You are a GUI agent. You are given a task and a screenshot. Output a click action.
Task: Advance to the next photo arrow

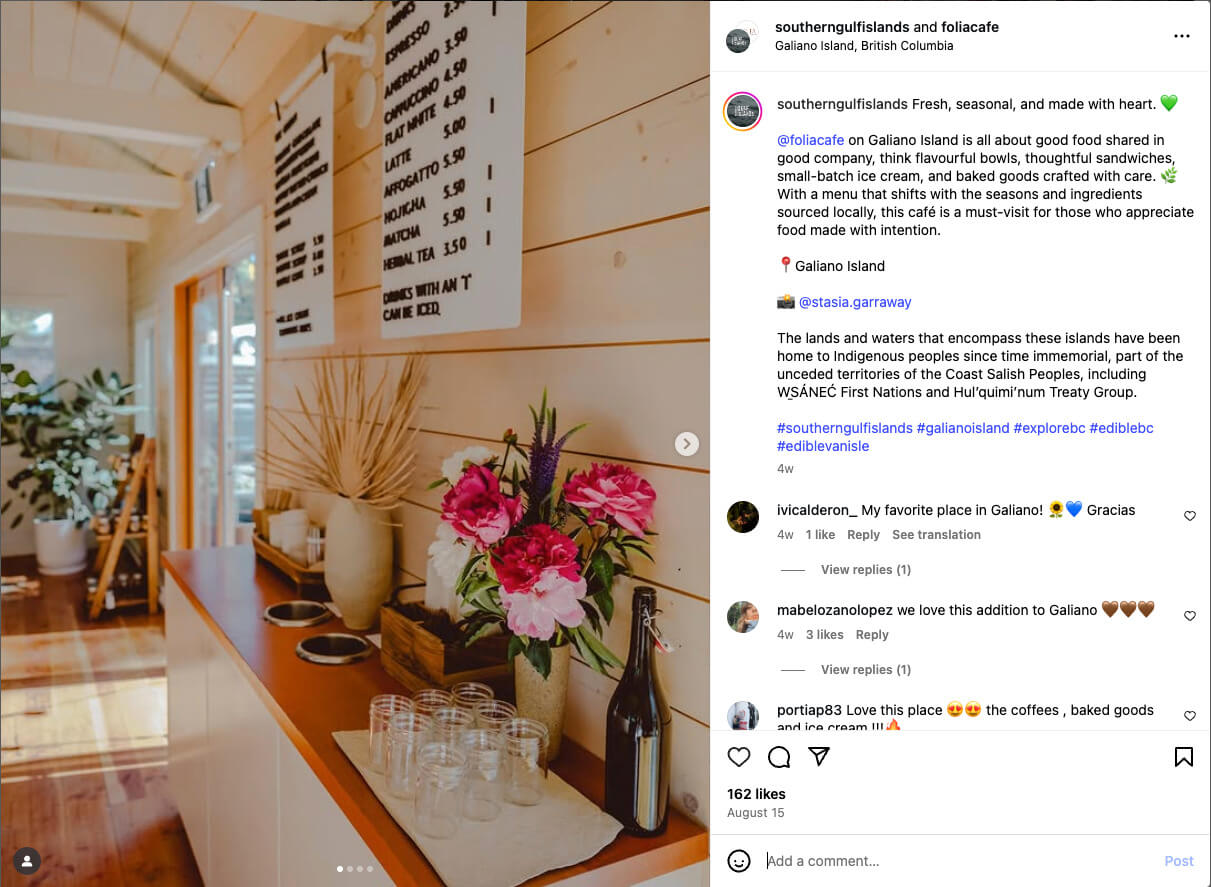point(686,443)
